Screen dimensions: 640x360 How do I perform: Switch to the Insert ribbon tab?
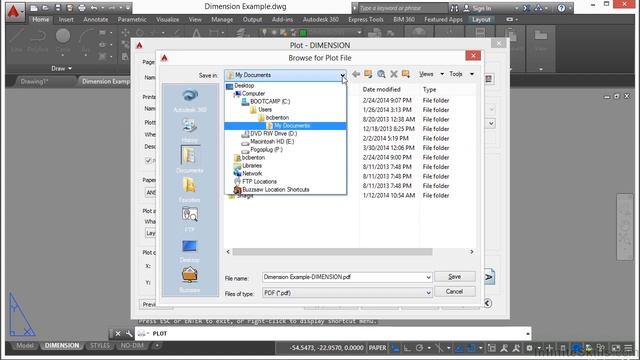click(x=66, y=19)
